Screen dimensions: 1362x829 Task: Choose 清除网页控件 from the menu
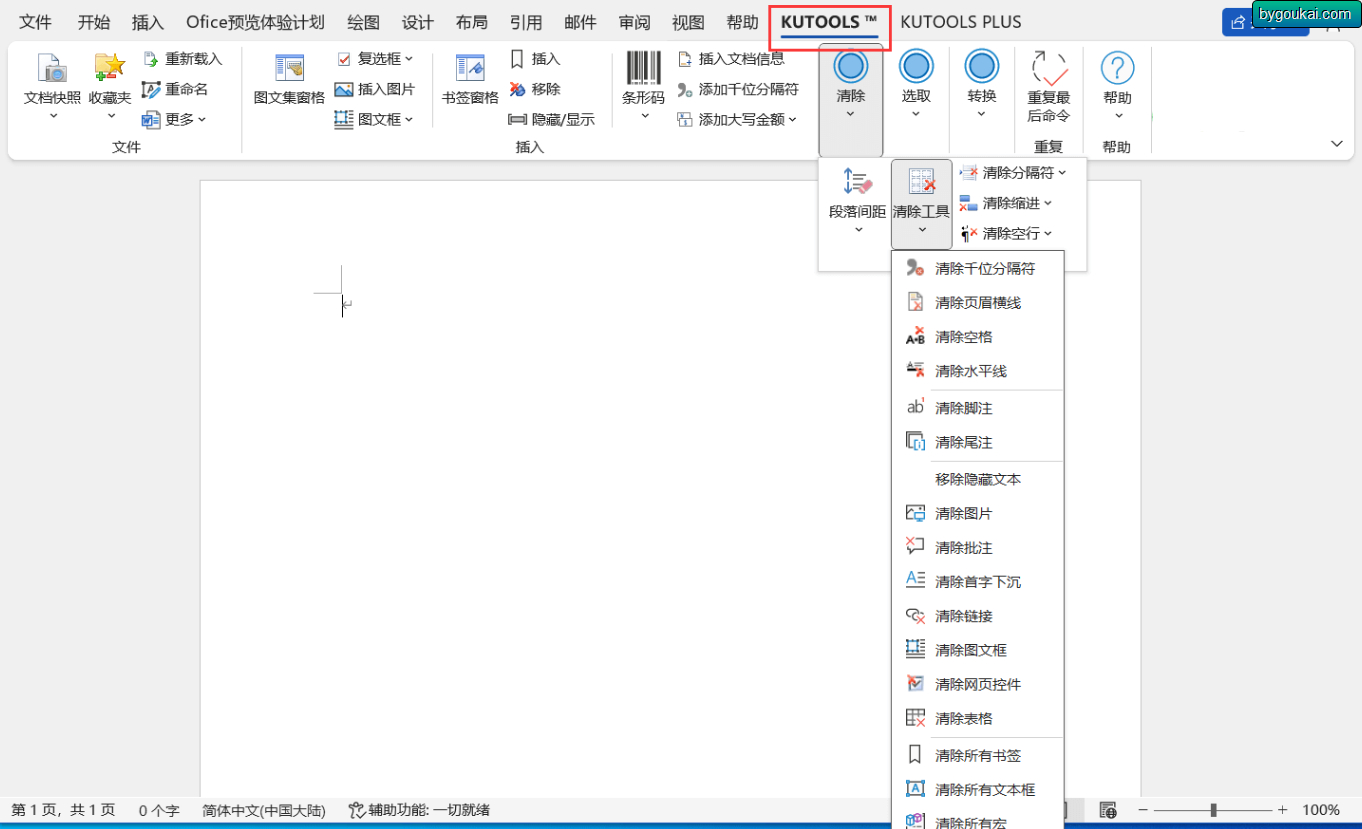(x=977, y=684)
